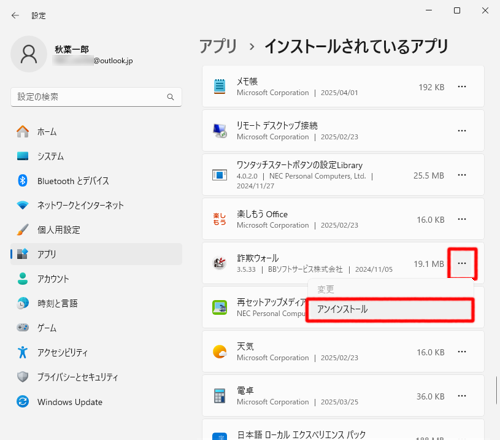This screenshot has width=500, height=440.
Task: Open アカウント settings
Action: click(x=96, y=279)
